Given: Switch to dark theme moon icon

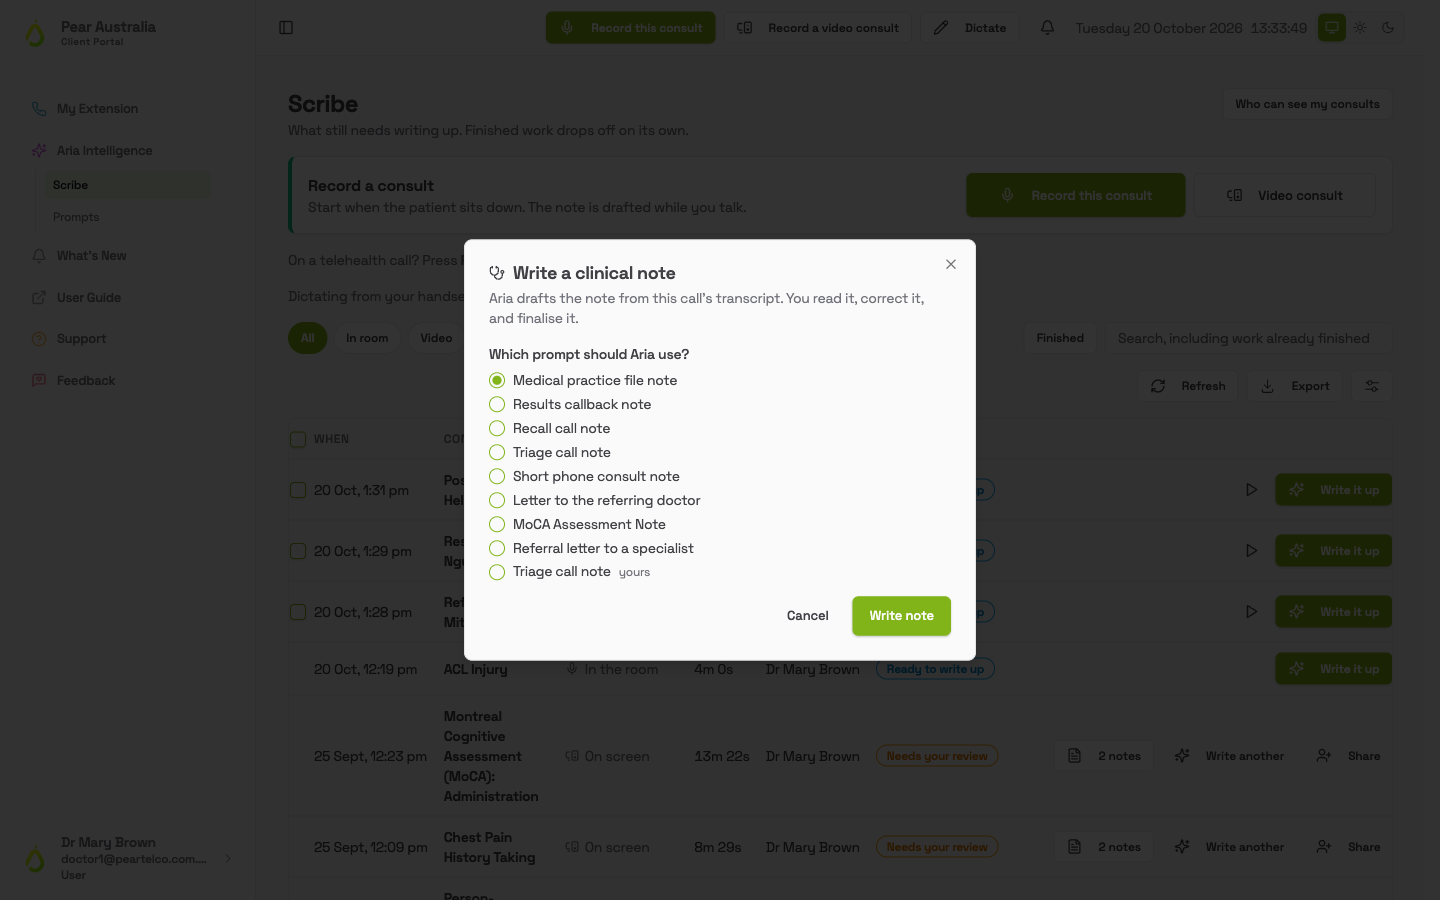Looking at the screenshot, I should coord(1388,28).
